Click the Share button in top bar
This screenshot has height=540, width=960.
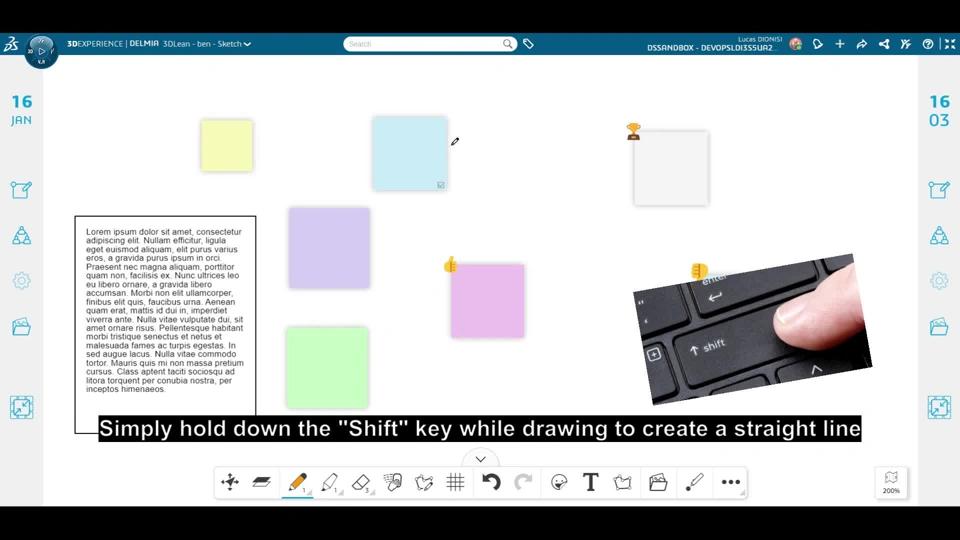click(884, 44)
